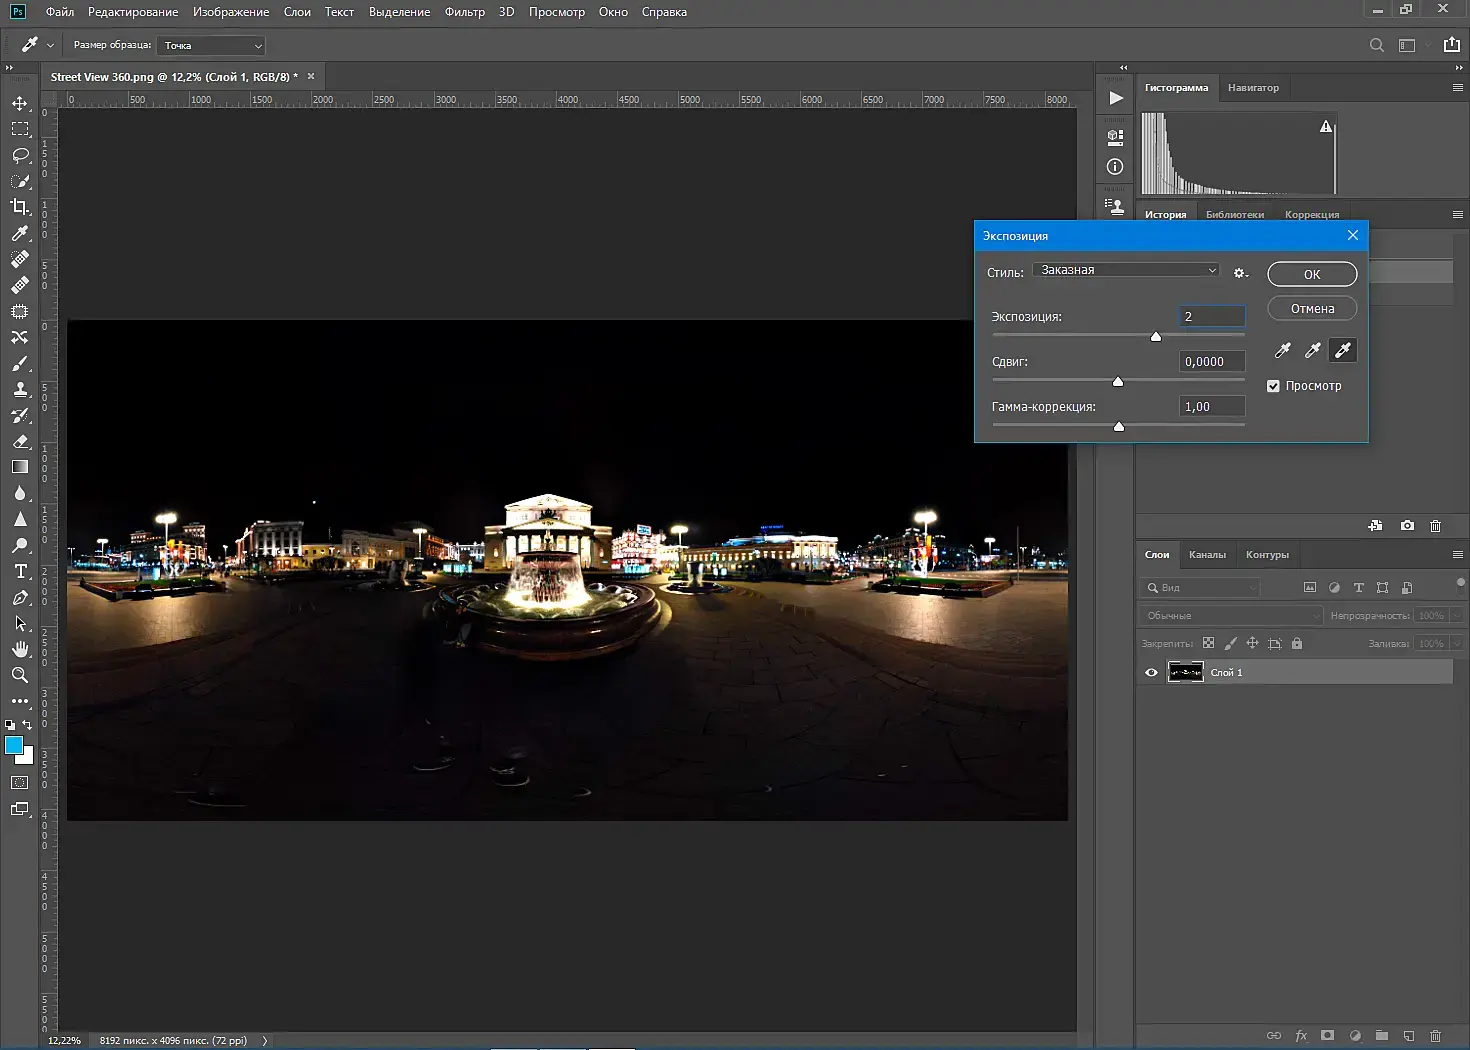
Task: Open preset options gear in the Exposure dialog
Action: click(1241, 273)
